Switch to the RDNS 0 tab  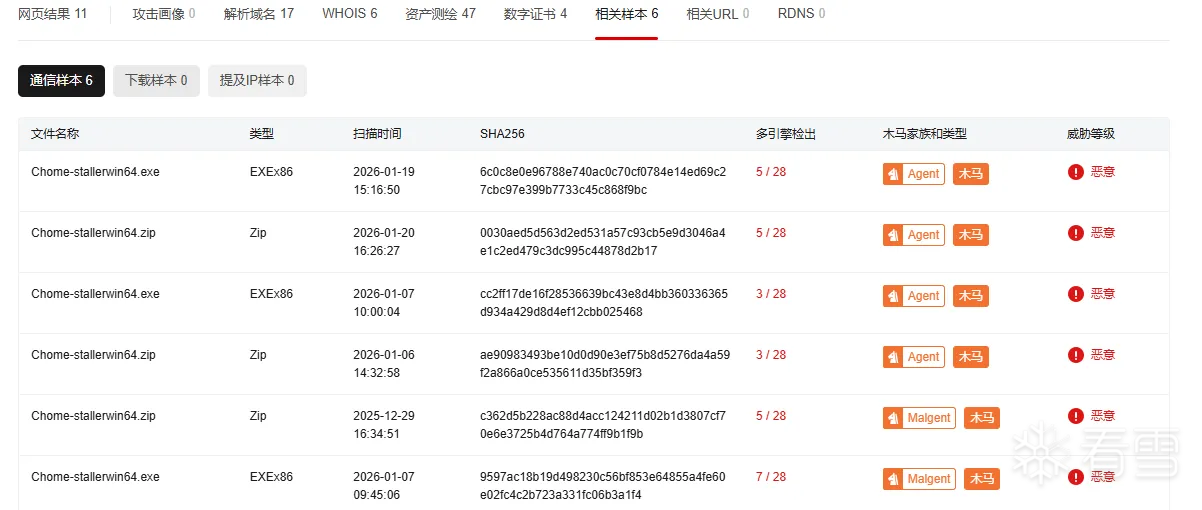tap(802, 14)
